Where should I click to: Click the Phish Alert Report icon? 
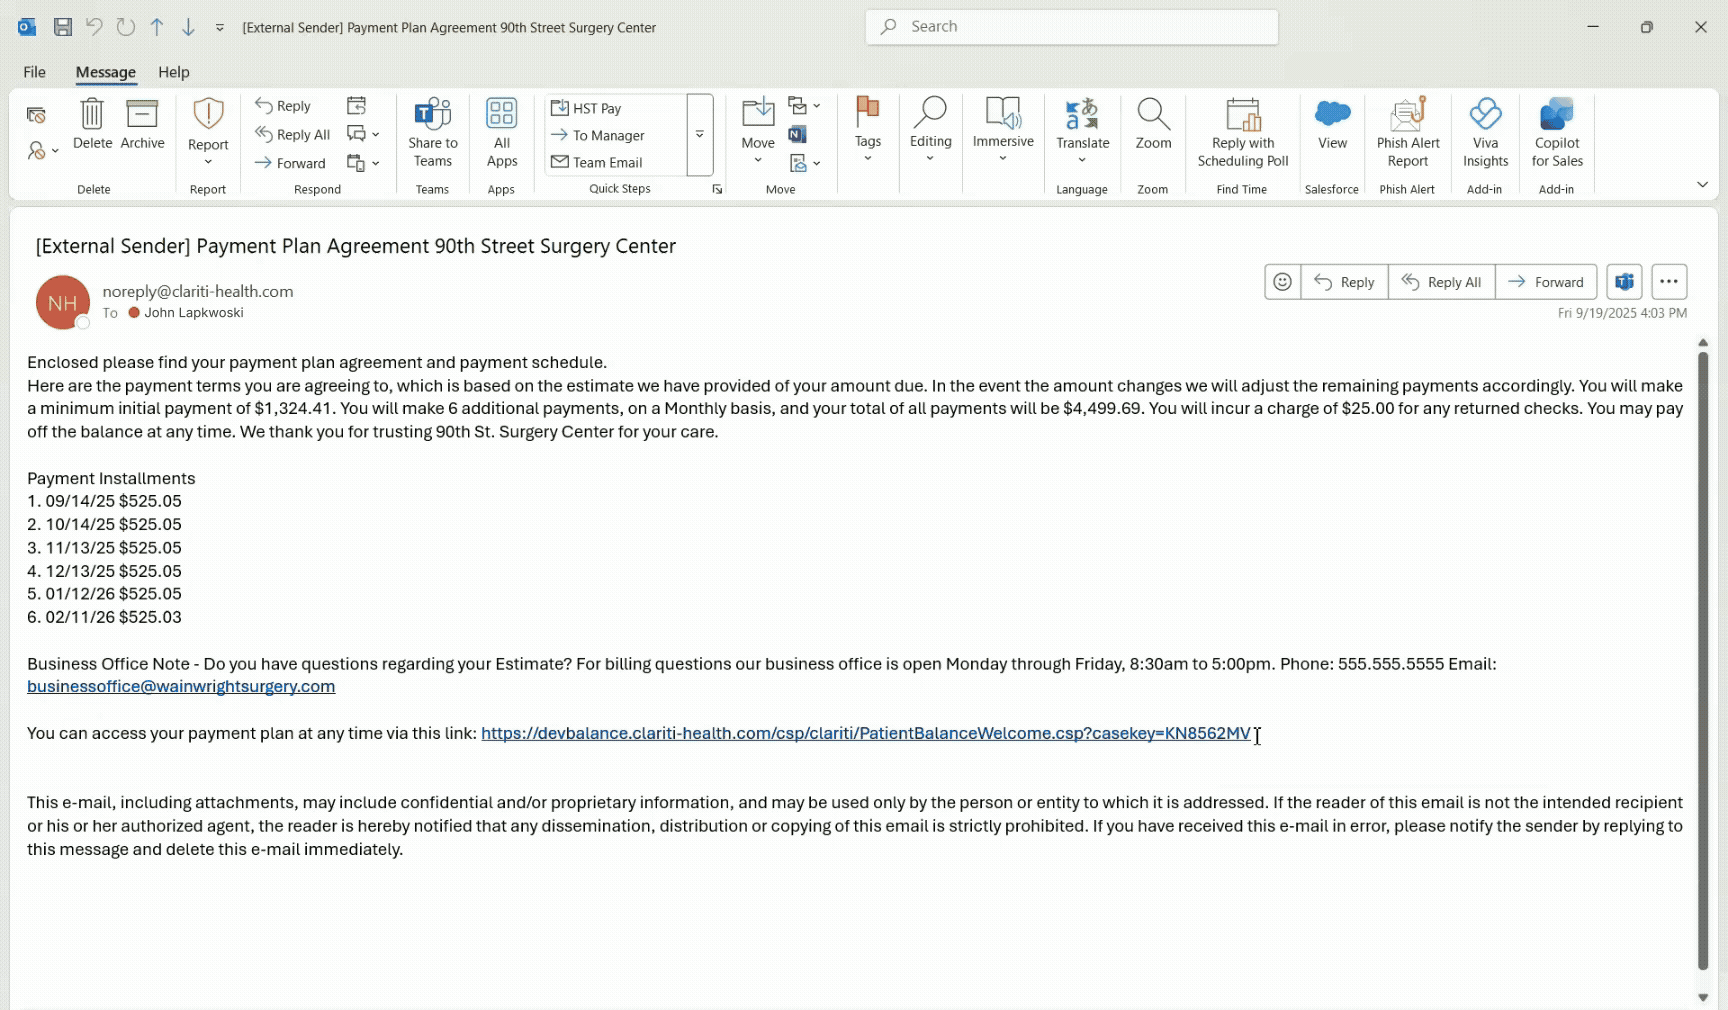[1407, 116]
